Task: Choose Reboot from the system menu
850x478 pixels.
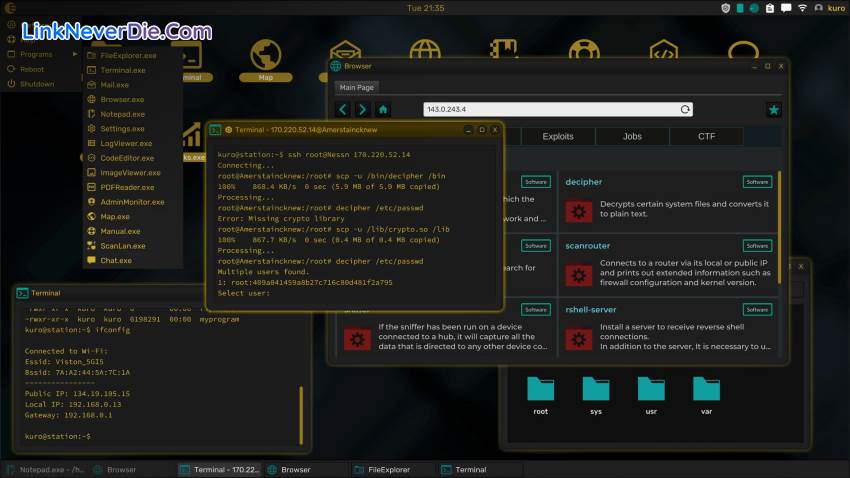Action: pyautogui.click(x=32, y=69)
